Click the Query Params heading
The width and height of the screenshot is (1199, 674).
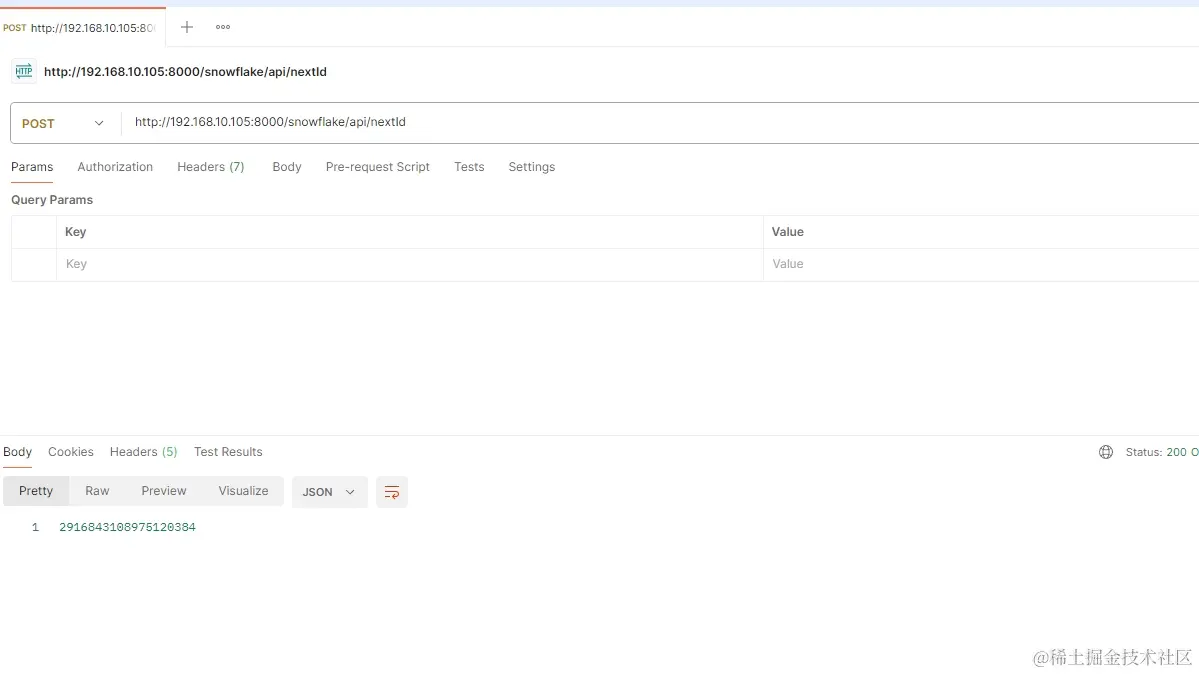click(52, 200)
